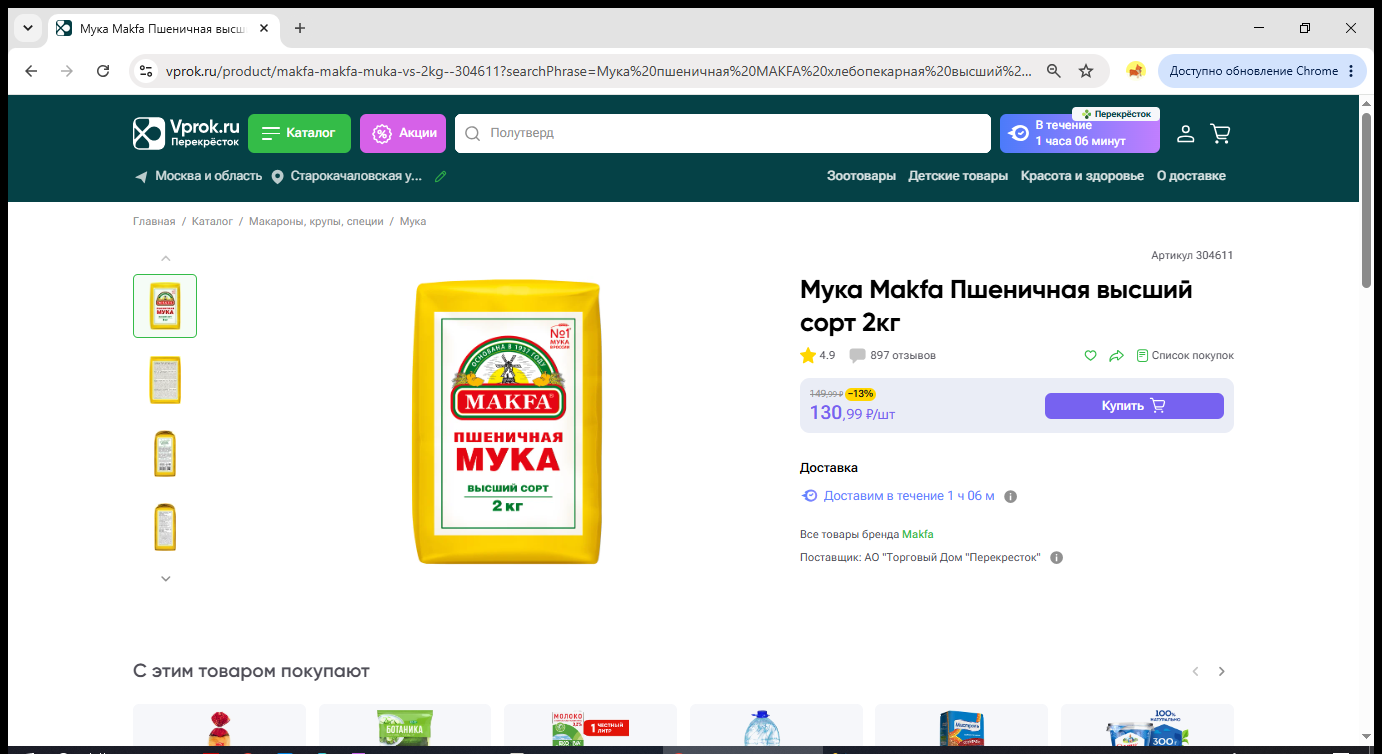The width and height of the screenshot is (1382, 754).
Task: Bookmark this page with the star icon
Action: [x=1086, y=71]
